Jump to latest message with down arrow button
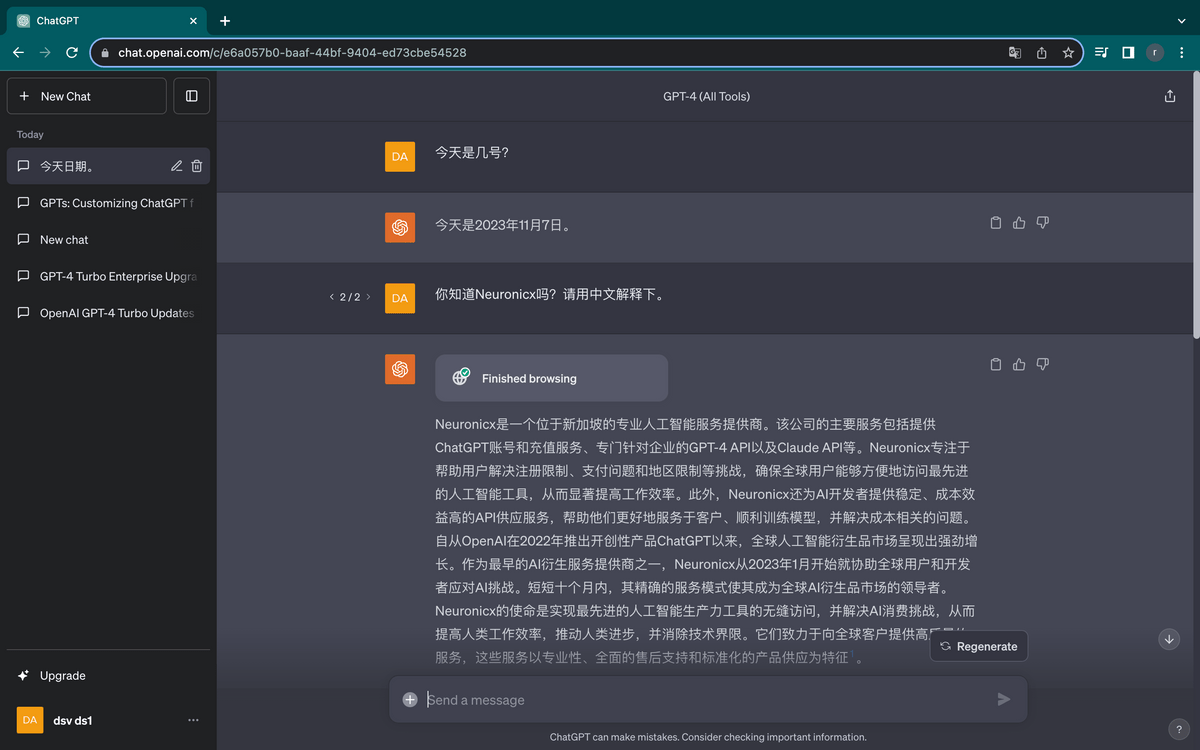 click(x=1168, y=638)
